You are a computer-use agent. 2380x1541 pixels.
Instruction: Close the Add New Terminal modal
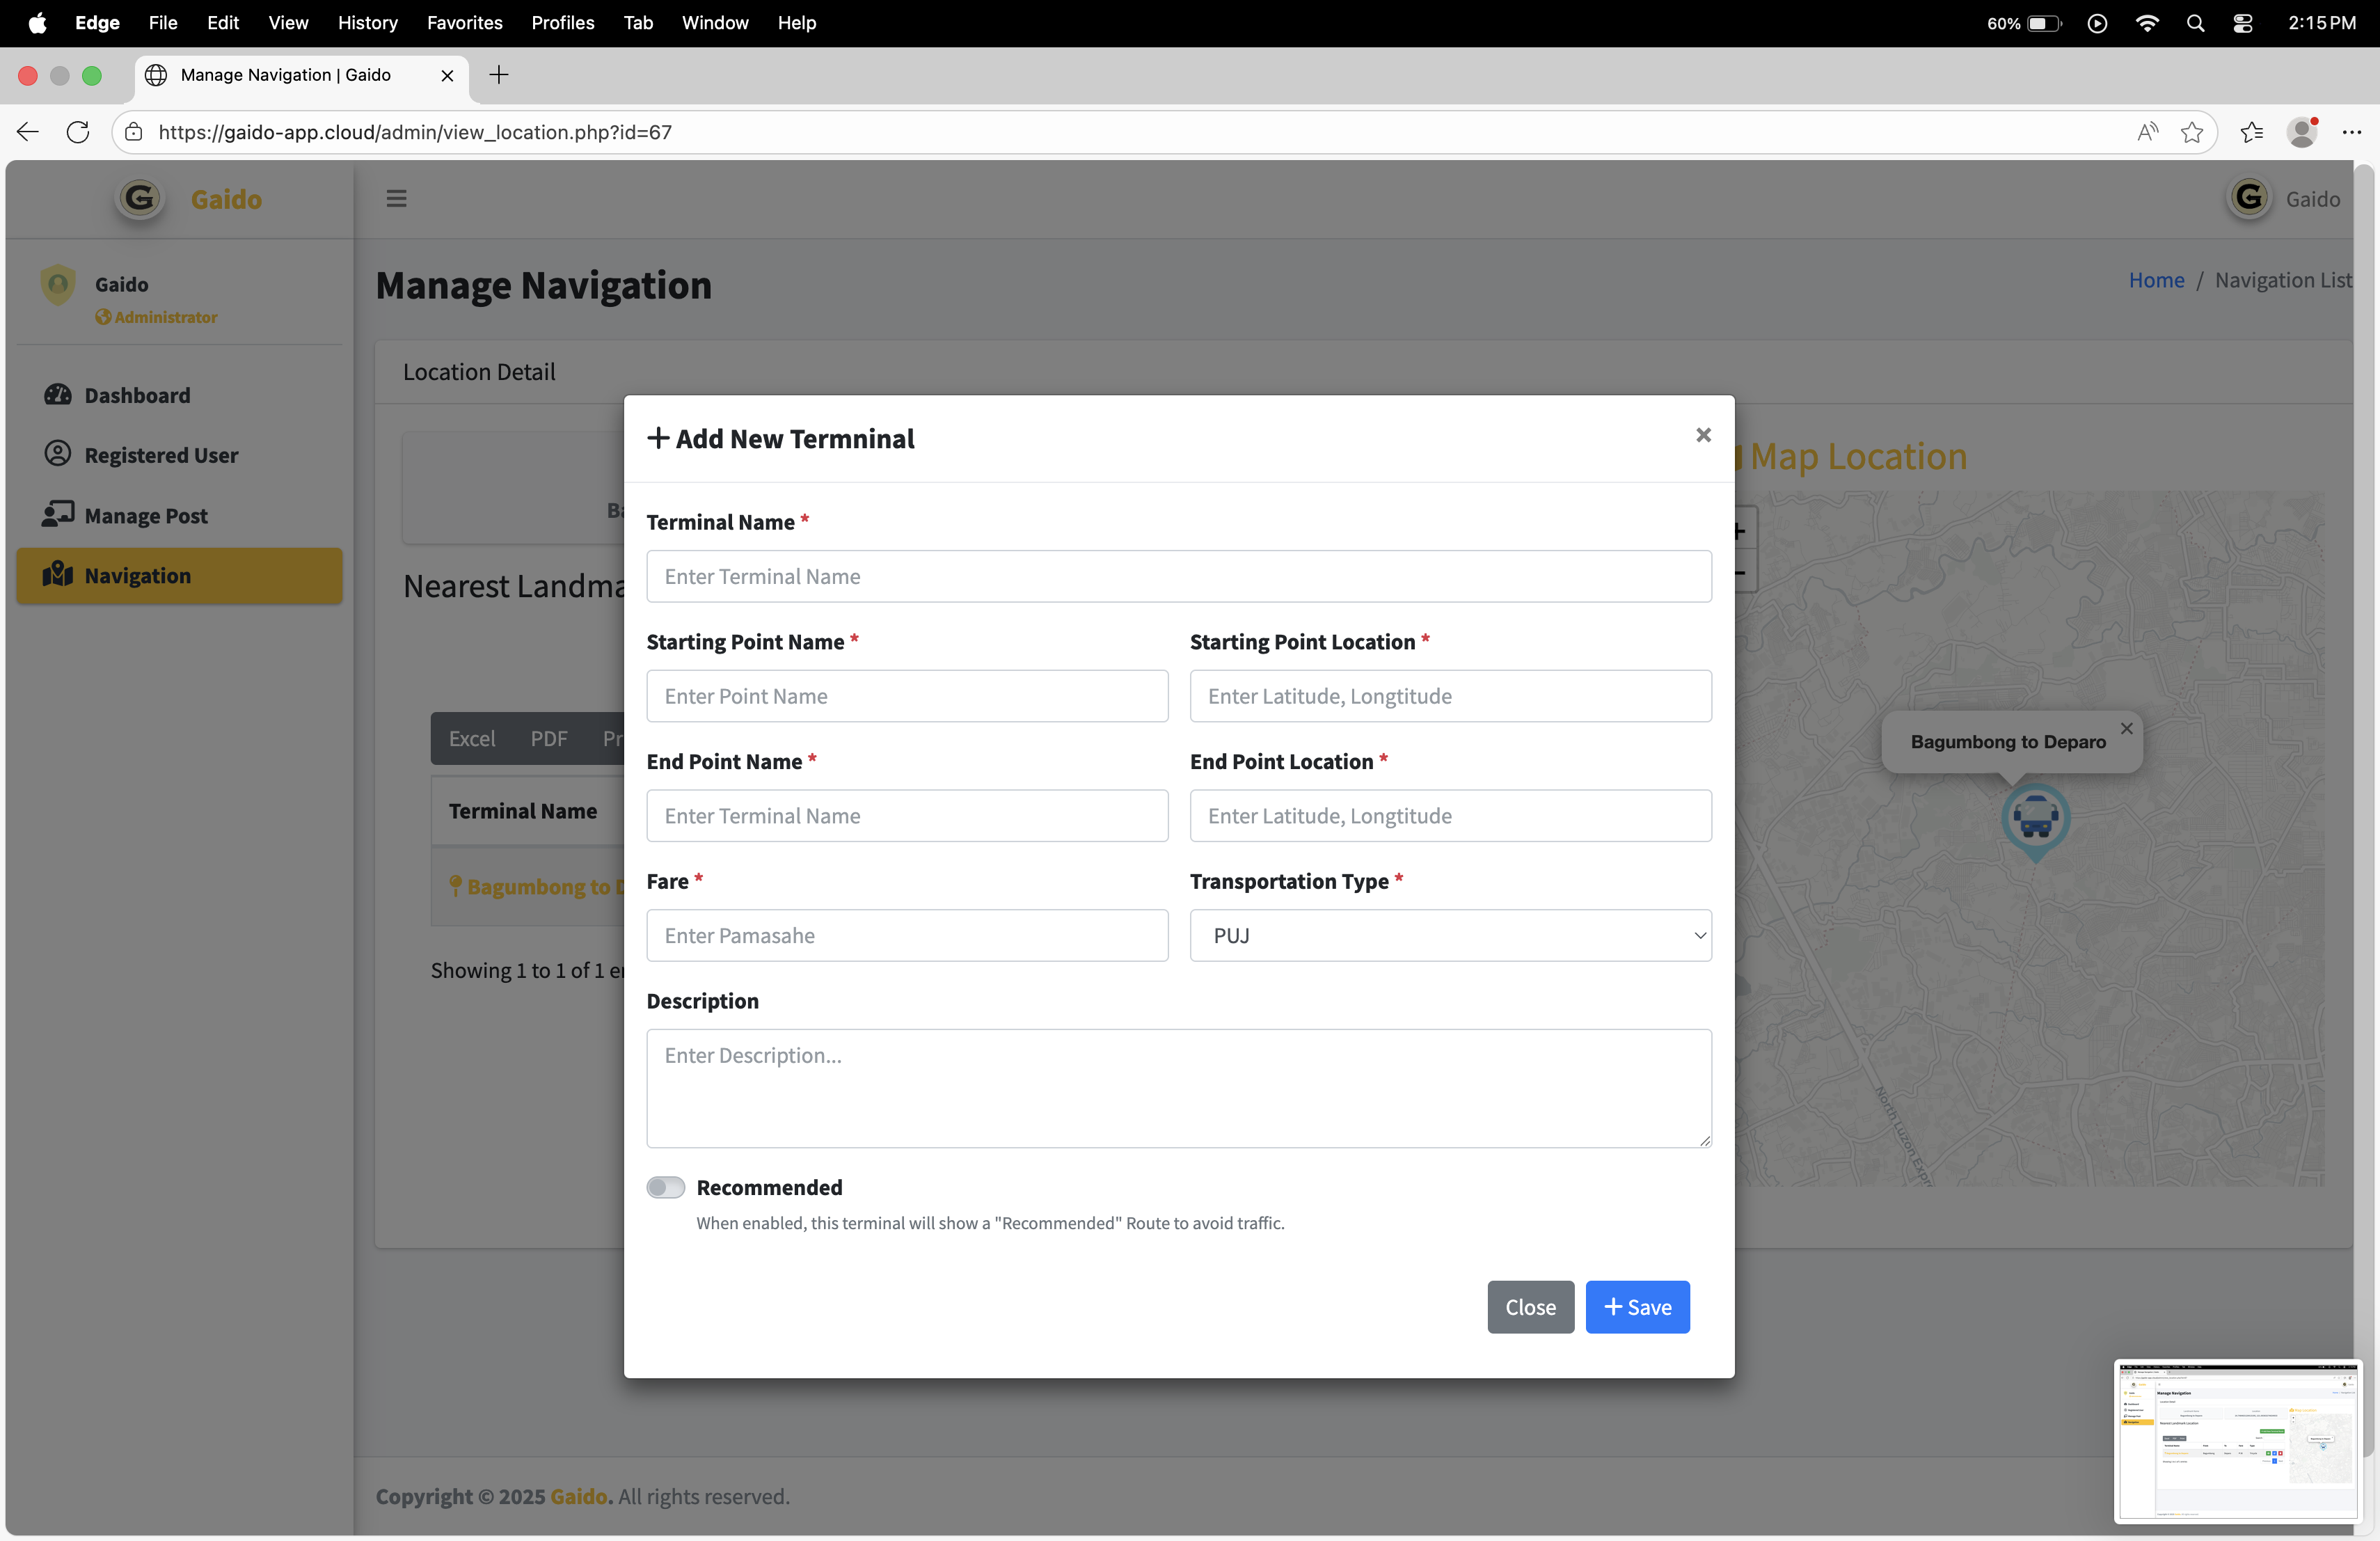coord(1703,435)
